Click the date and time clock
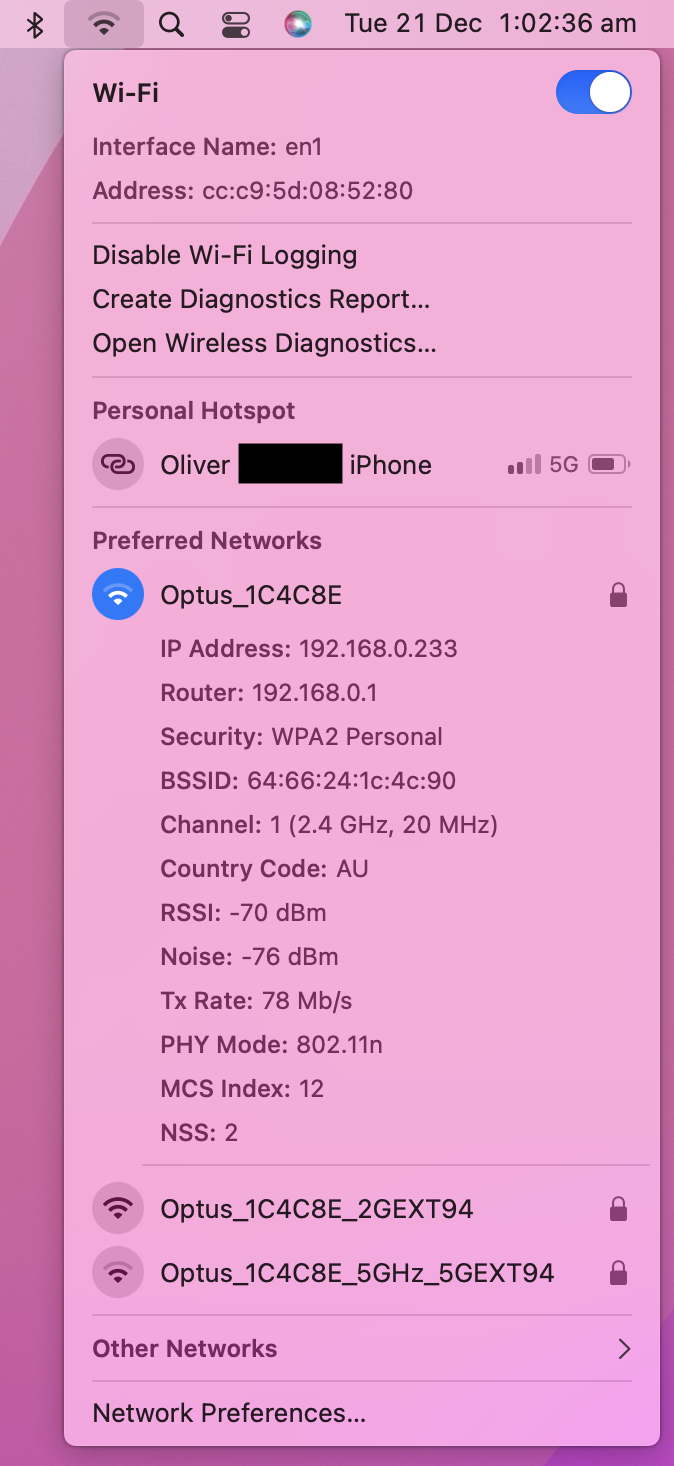The height and width of the screenshot is (1466, 674). pos(491,24)
